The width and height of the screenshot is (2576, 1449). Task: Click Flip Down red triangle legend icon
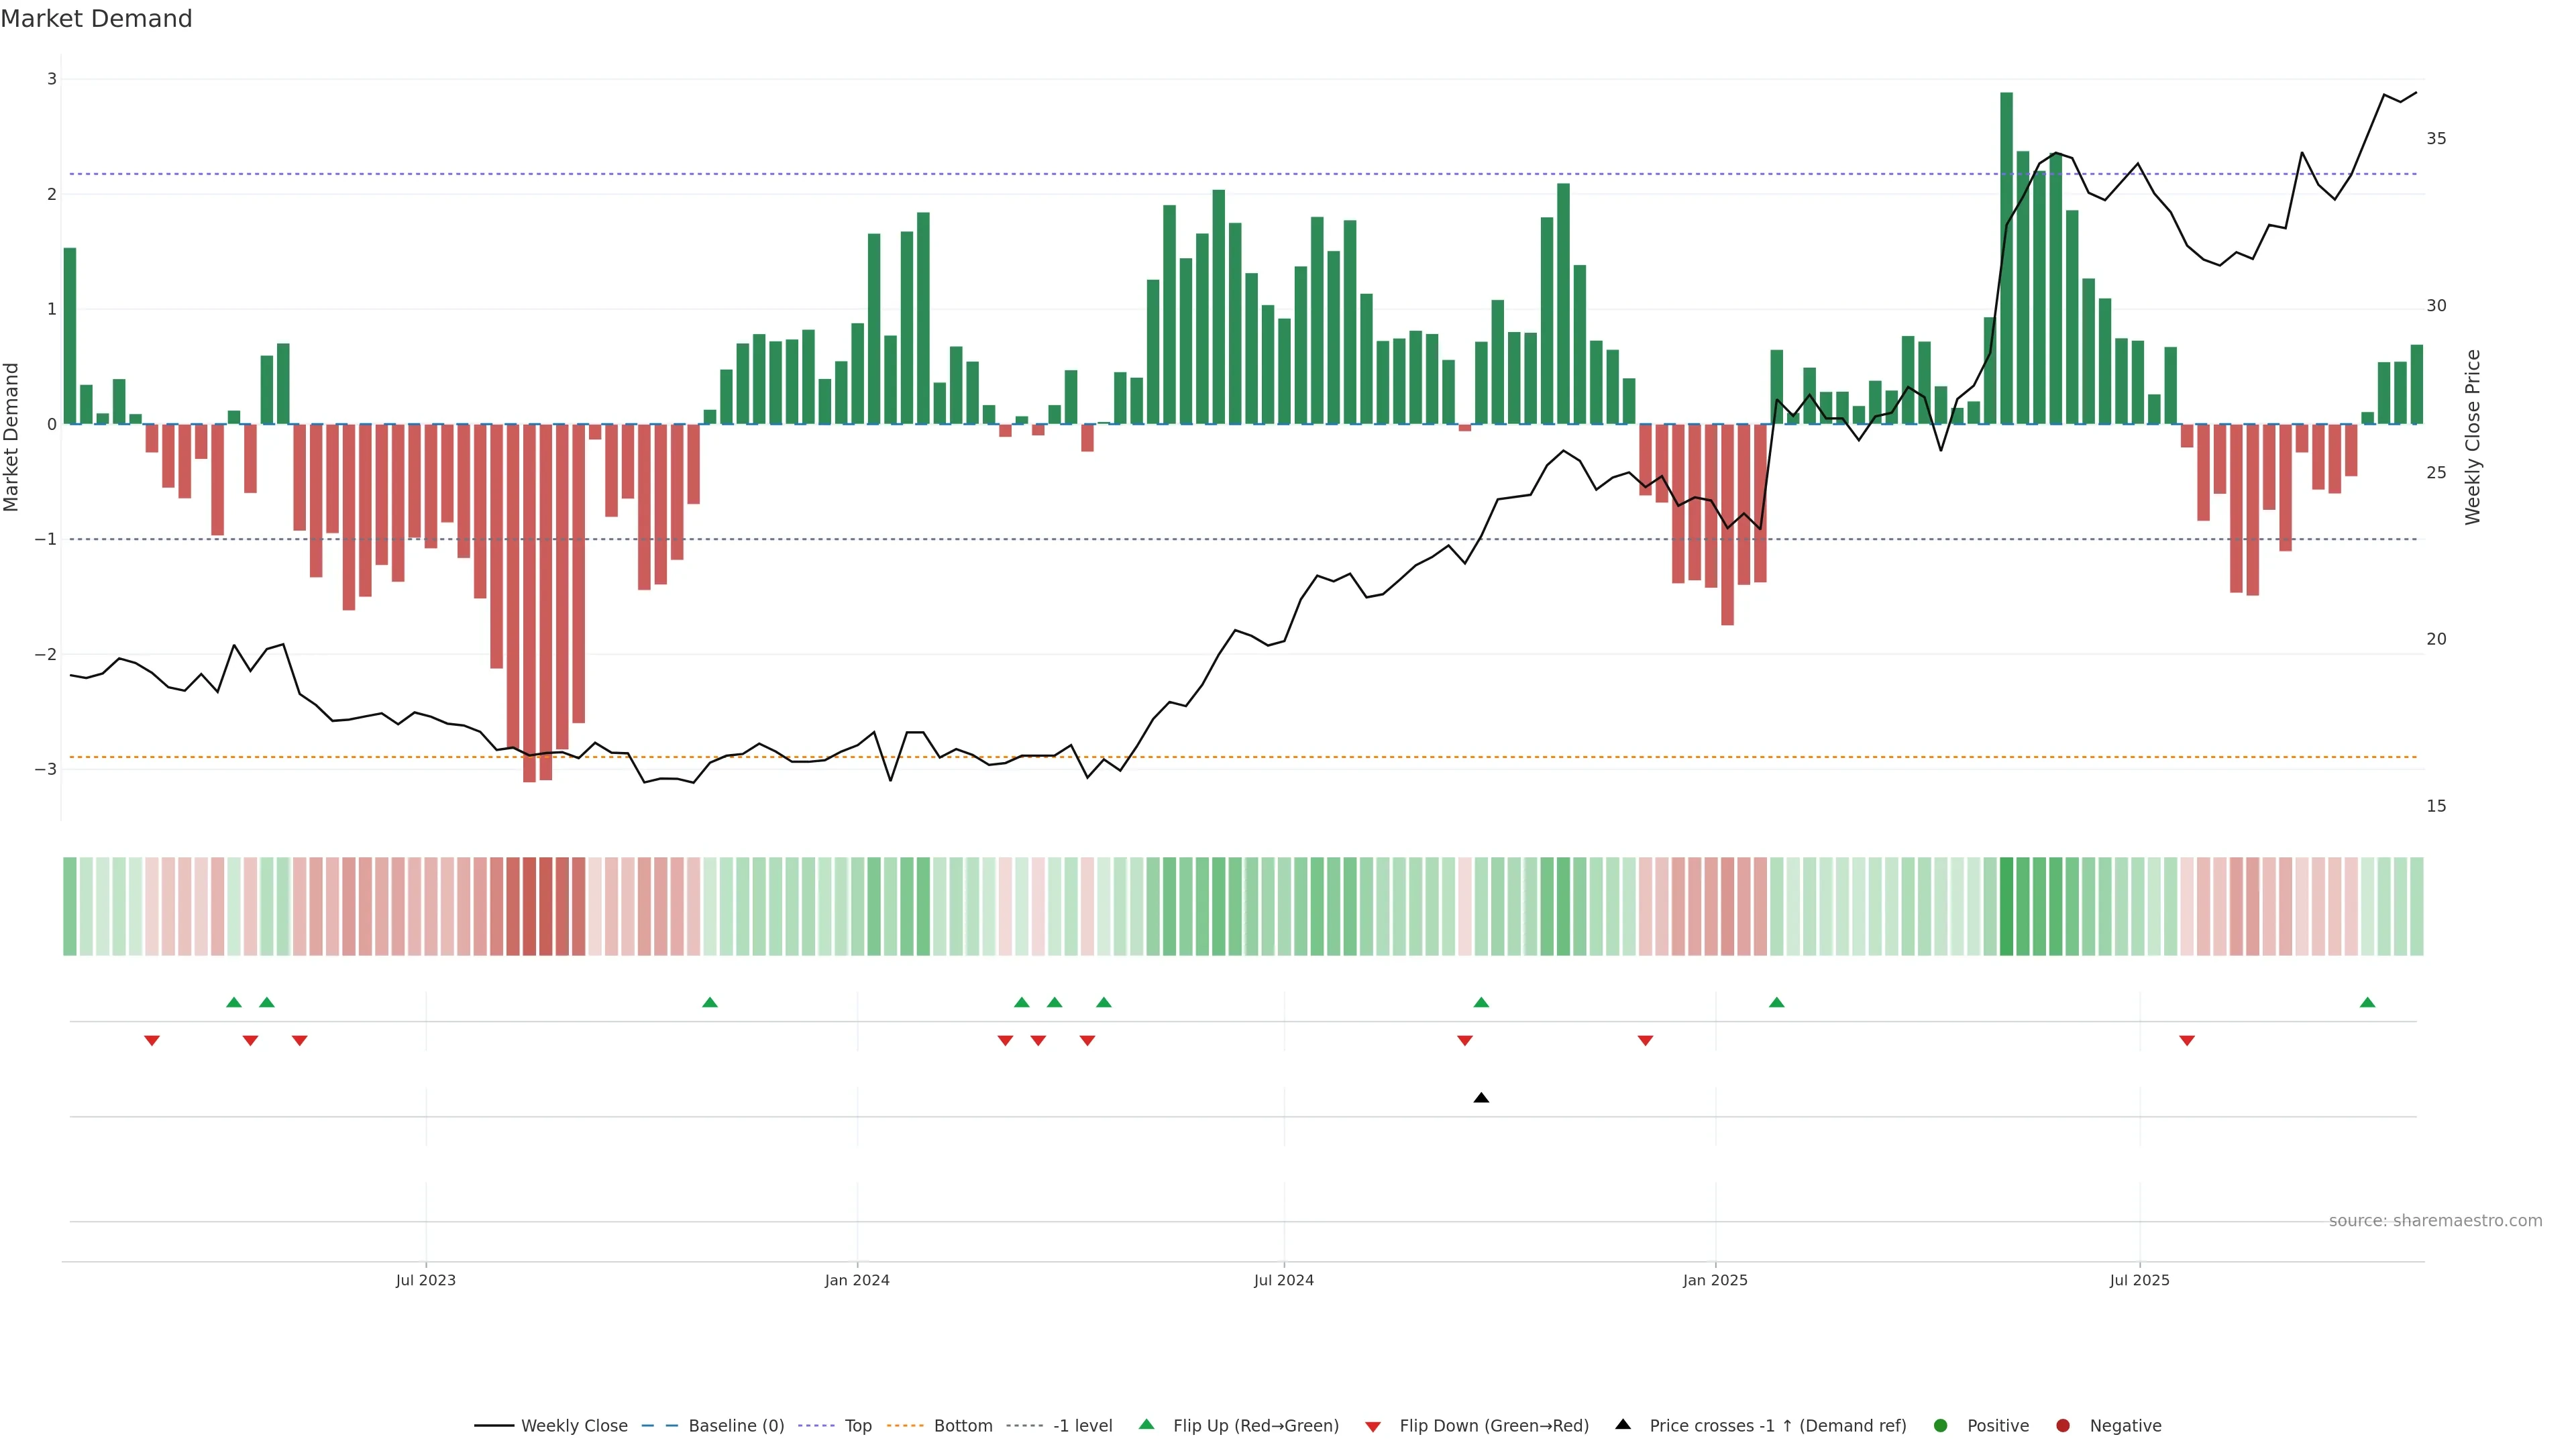click(1373, 1427)
